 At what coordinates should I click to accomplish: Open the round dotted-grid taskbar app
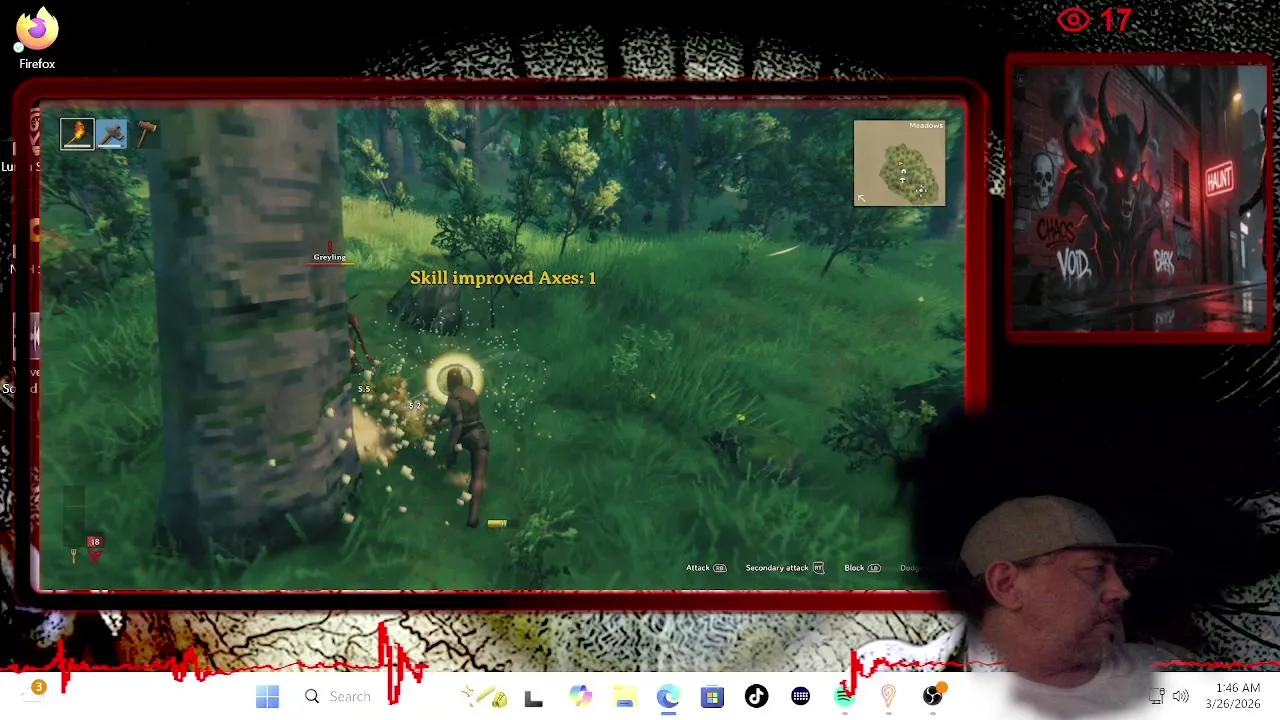[800, 697]
